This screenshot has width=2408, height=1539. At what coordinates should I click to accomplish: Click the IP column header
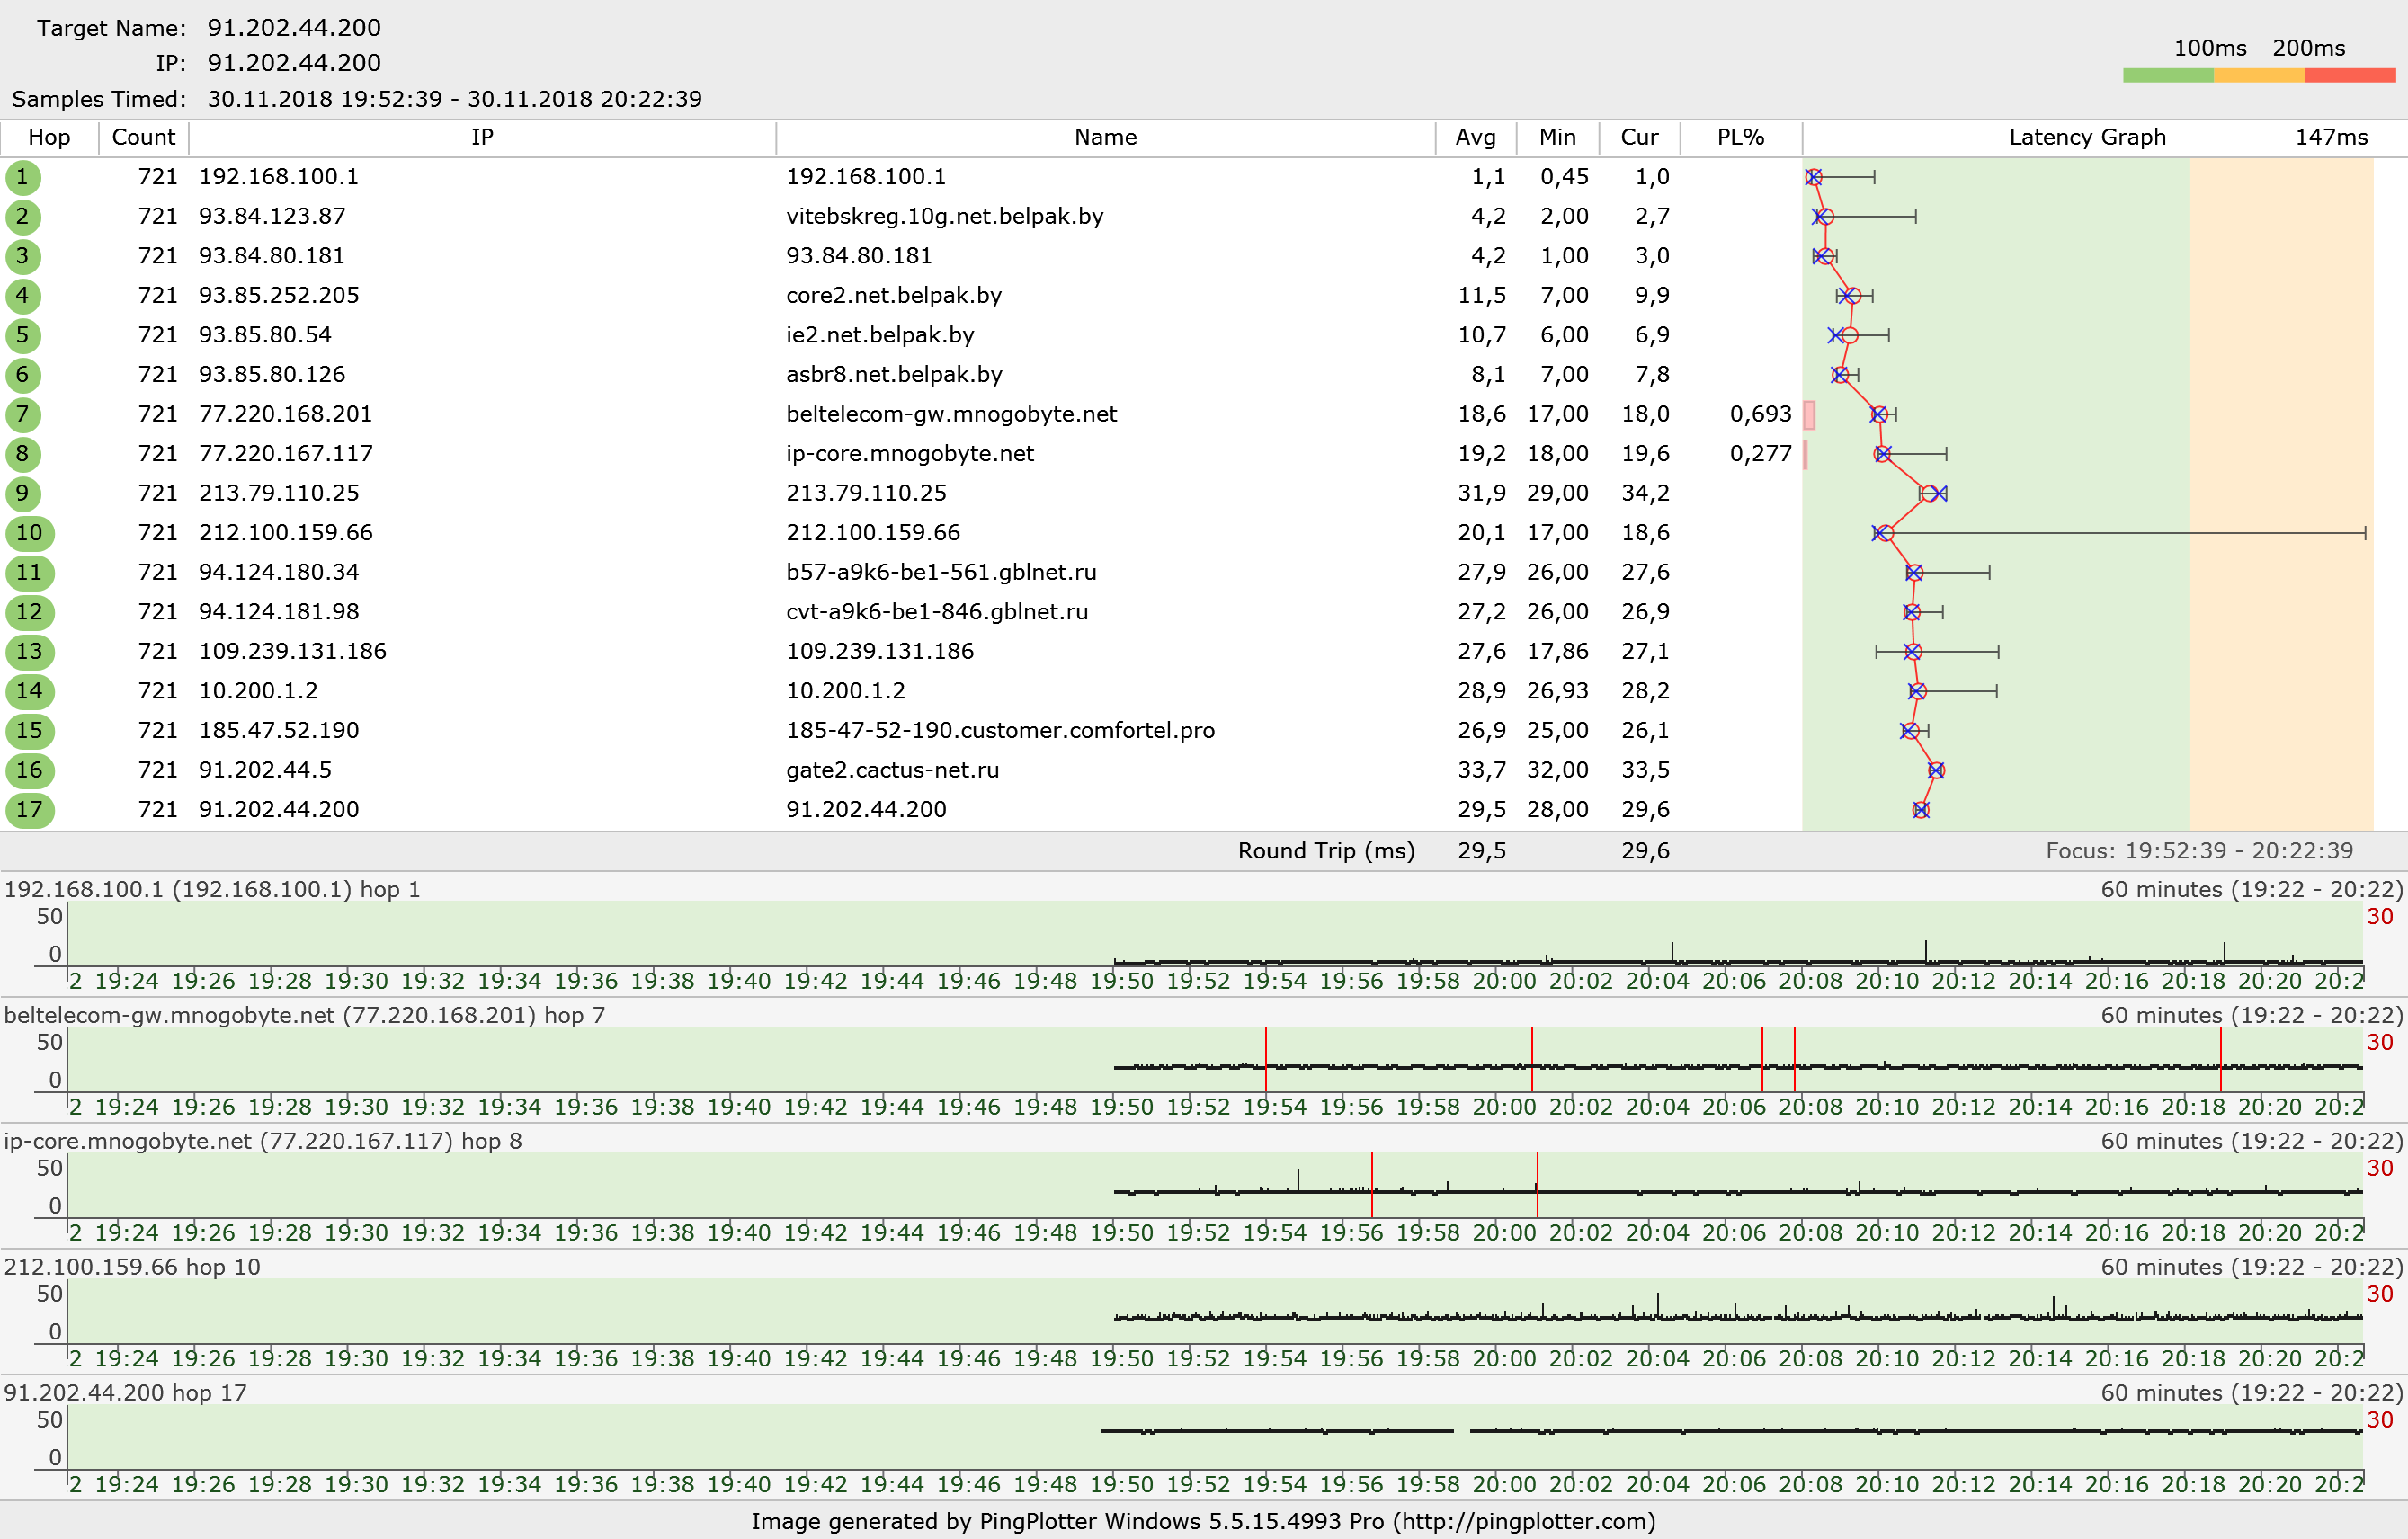tap(482, 137)
